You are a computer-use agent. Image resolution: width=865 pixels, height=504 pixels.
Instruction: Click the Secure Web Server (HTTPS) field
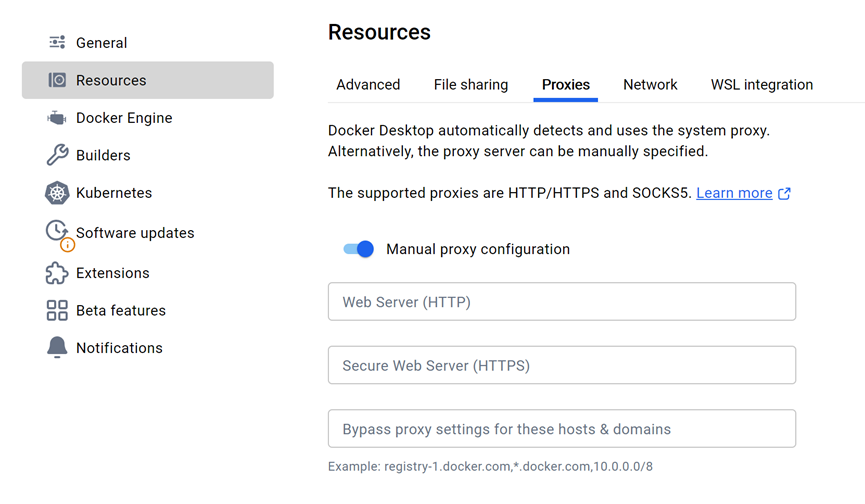(562, 365)
